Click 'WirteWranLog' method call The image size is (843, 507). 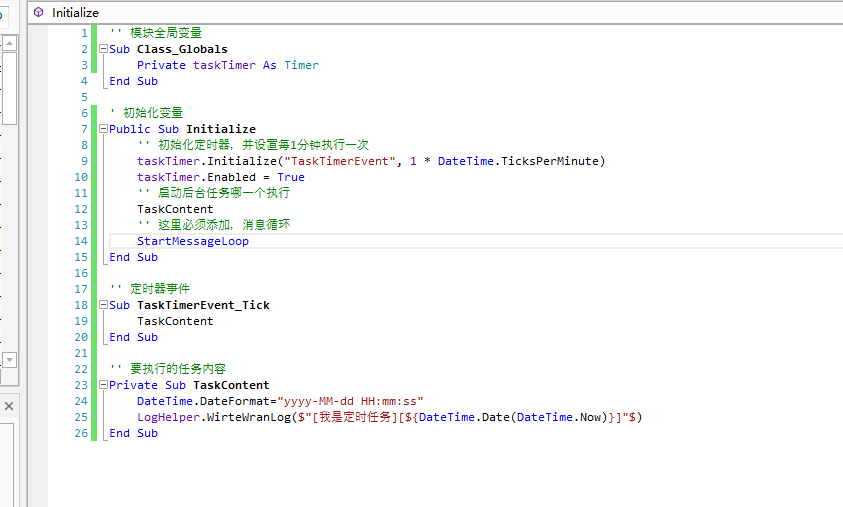249,417
